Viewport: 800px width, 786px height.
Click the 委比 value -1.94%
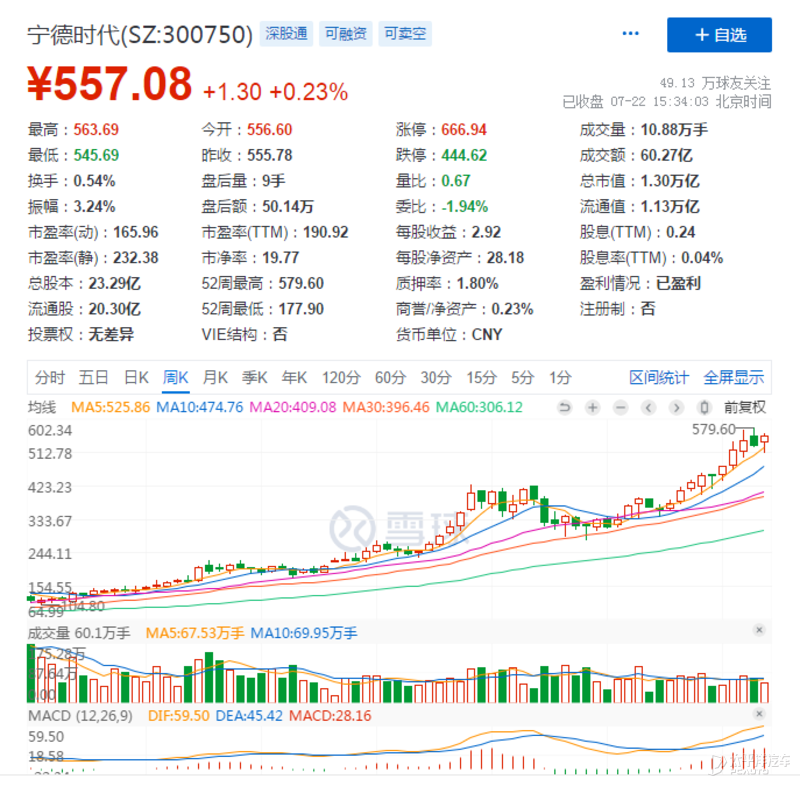pyautogui.click(x=464, y=207)
